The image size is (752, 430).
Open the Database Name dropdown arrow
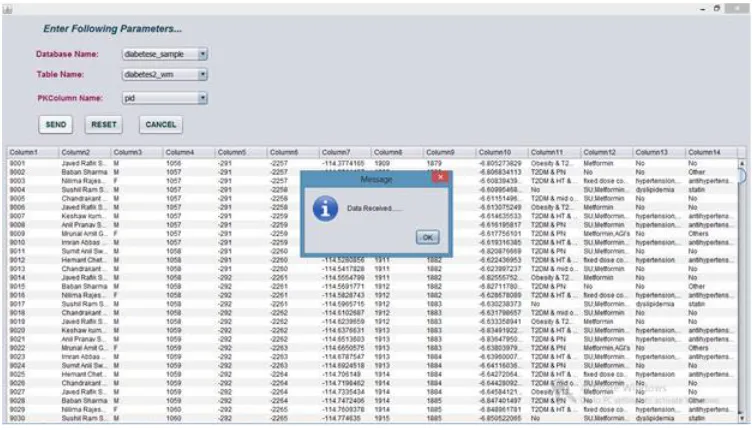pos(202,54)
